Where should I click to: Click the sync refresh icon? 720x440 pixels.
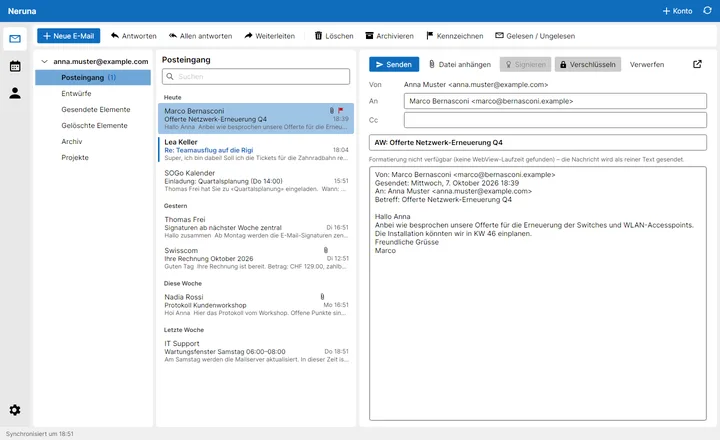(707, 11)
